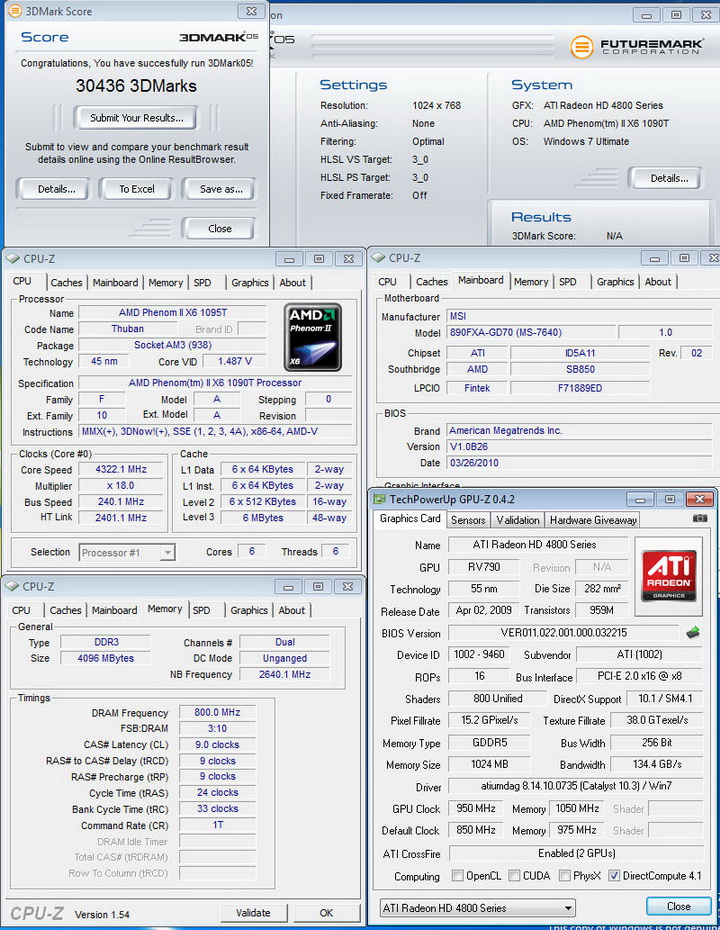Click the DRAM Frequency 800.0 MHz value
The image size is (720, 930).
[x=217, y=712]
